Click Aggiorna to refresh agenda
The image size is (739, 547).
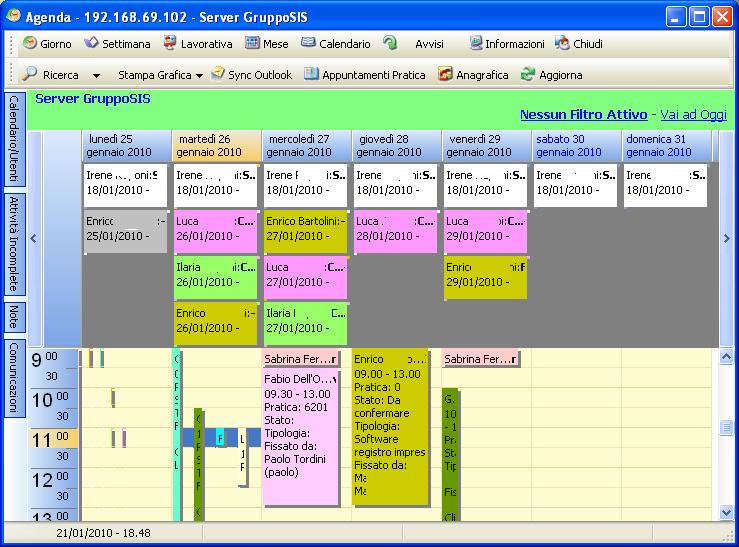[552, 75]
